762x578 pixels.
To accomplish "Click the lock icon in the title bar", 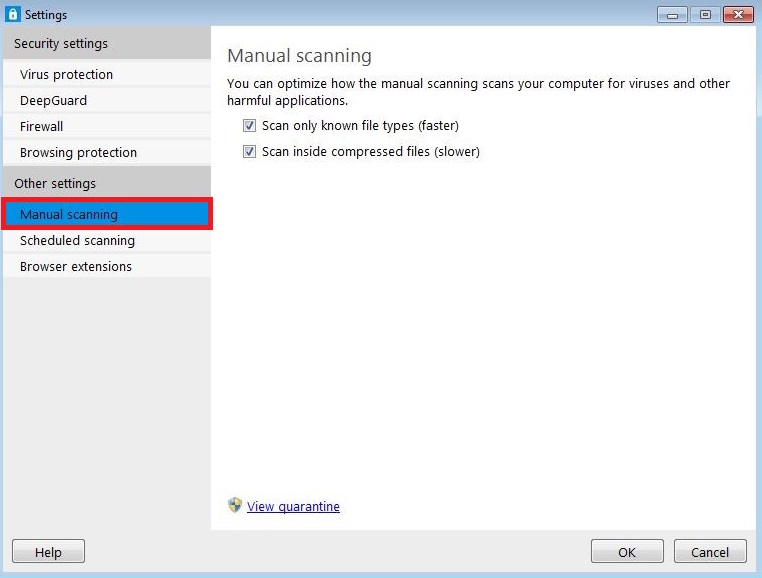I will click(x=13, y=14).
